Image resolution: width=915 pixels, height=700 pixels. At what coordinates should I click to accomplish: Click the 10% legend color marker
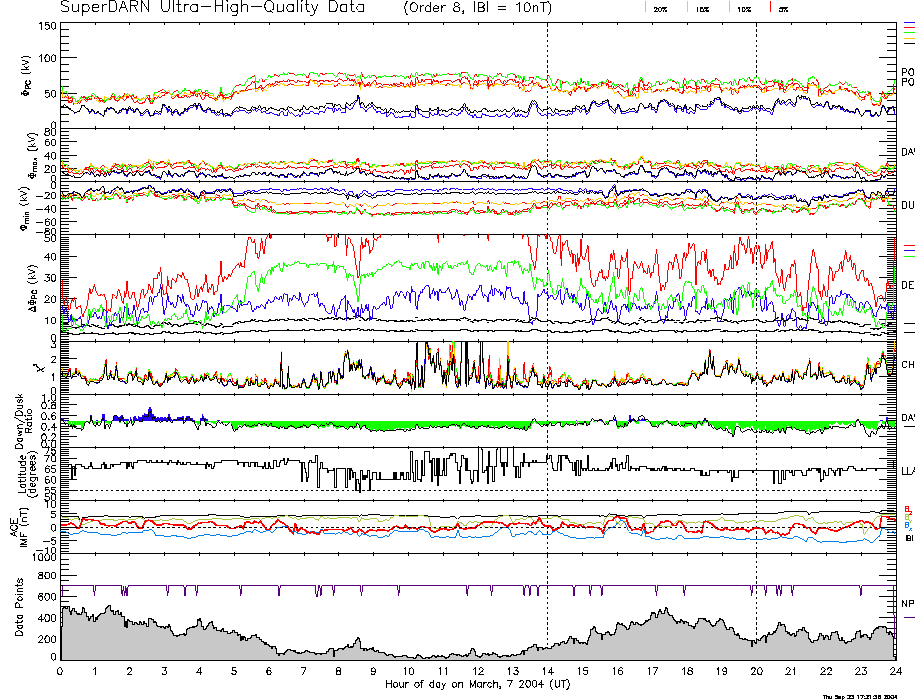point(729,8)
